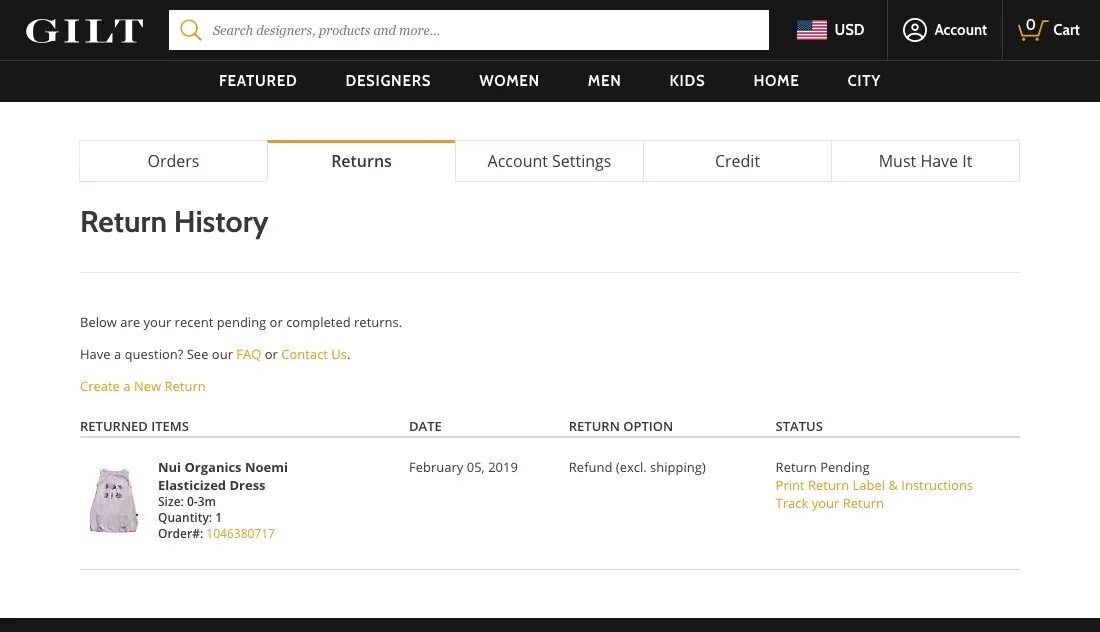The height and width of the screenshot is (632, 1100).
Task: Click Print Return Label & Instructions
Action: click(x=873, y=485)
